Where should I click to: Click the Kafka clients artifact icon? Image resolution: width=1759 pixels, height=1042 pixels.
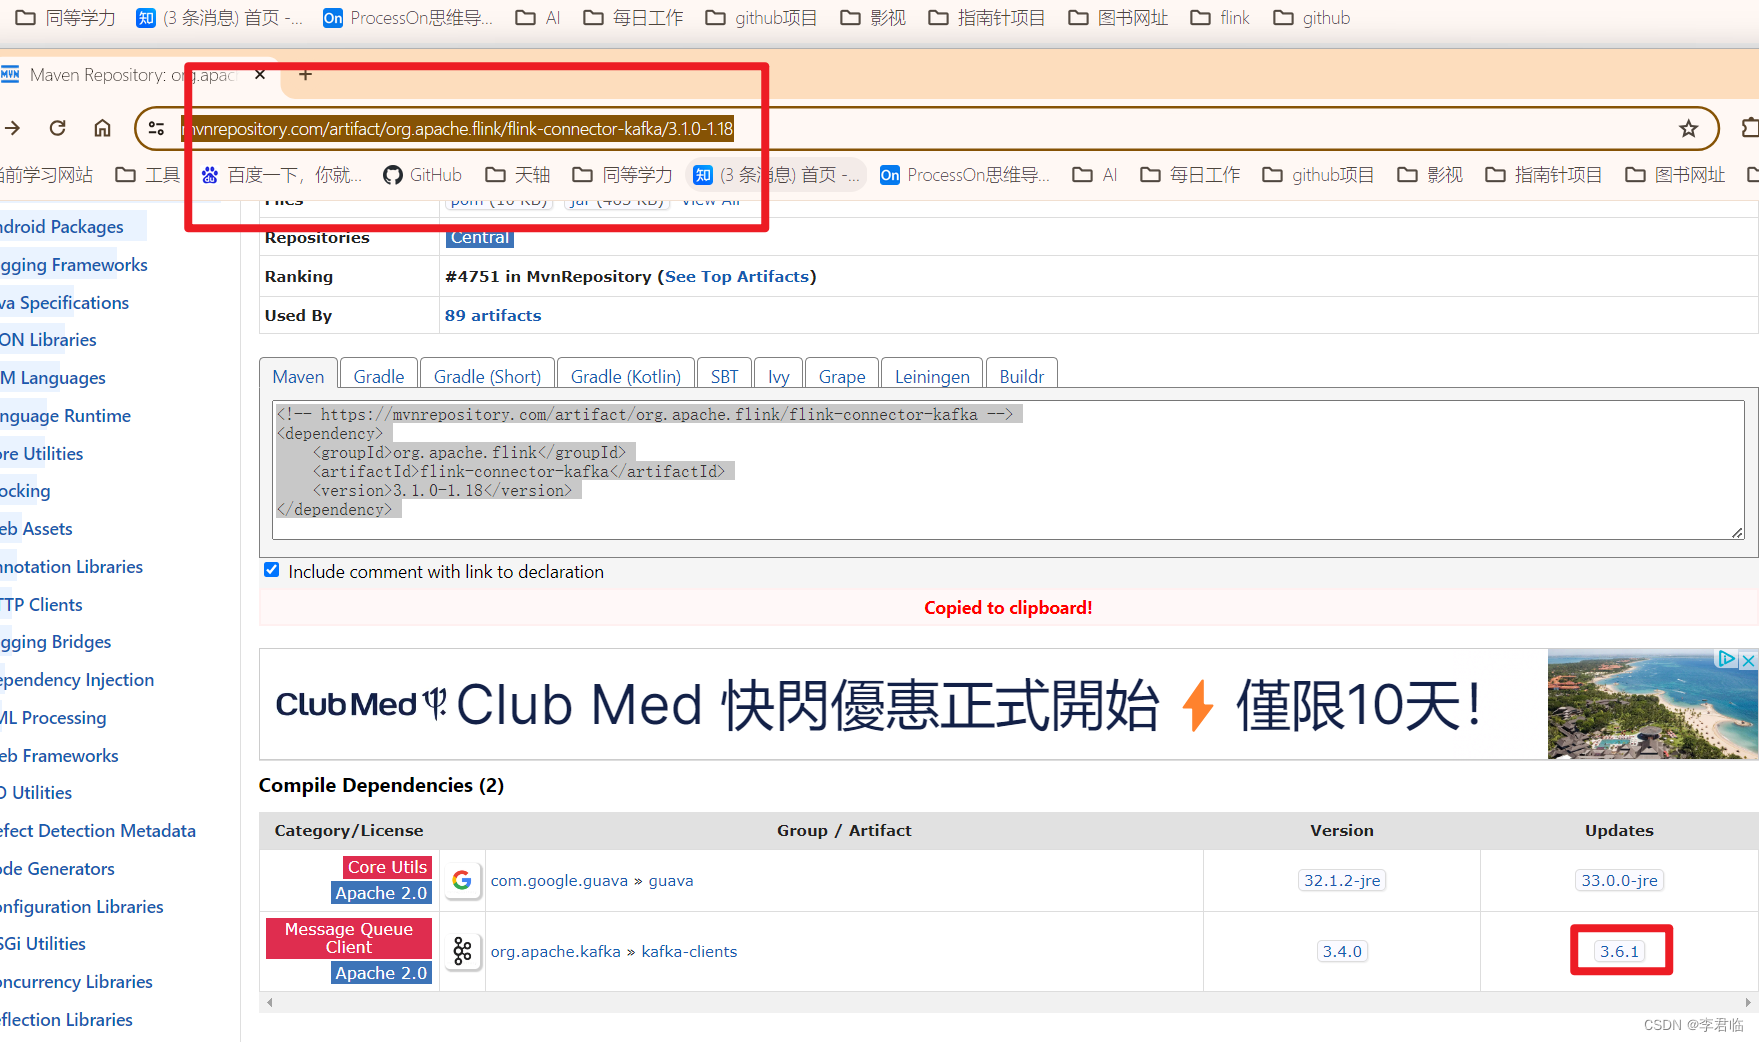point(462,951)
